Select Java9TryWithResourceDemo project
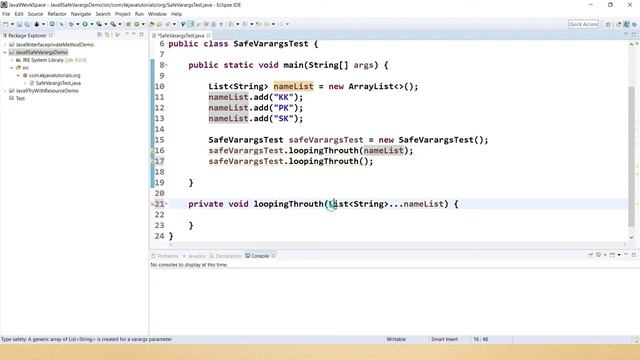Image resolution: width=640 pixels, height=360 pixels. point(47,91)
